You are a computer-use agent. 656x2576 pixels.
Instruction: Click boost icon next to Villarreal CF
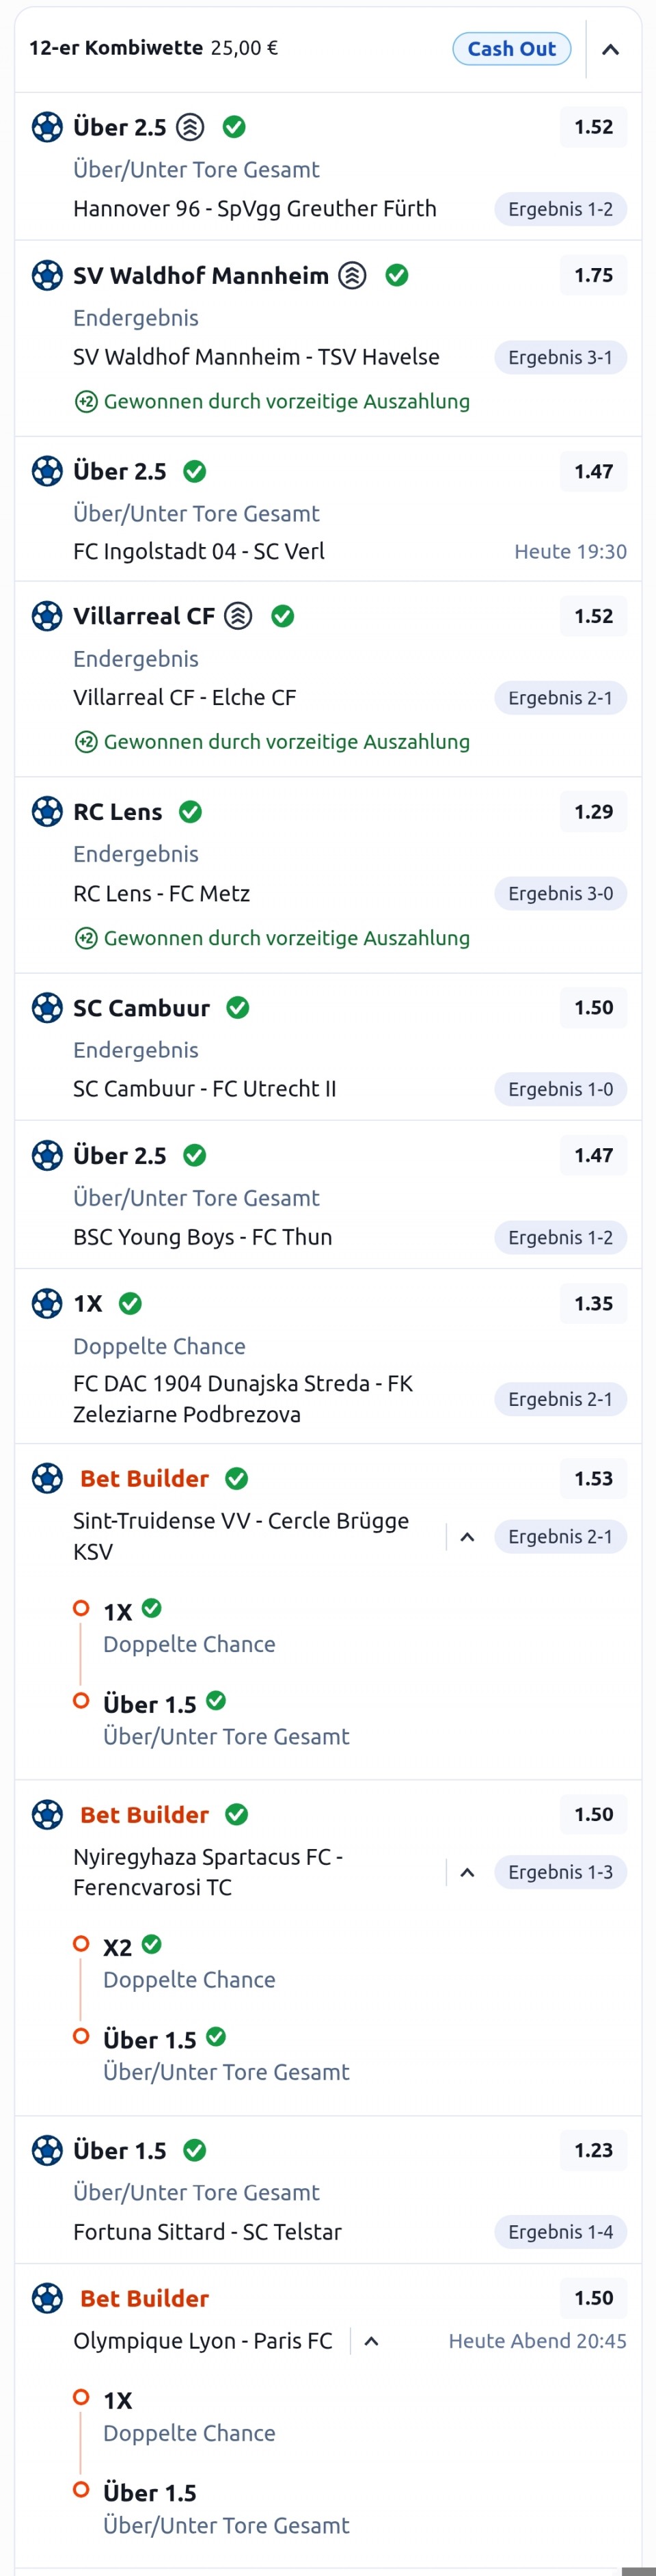point(238,616)
